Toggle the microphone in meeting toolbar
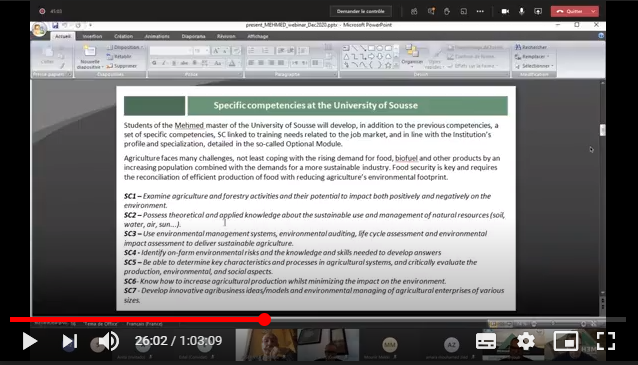The width and height of the screenshot is (638, 365). click(522, 11)
